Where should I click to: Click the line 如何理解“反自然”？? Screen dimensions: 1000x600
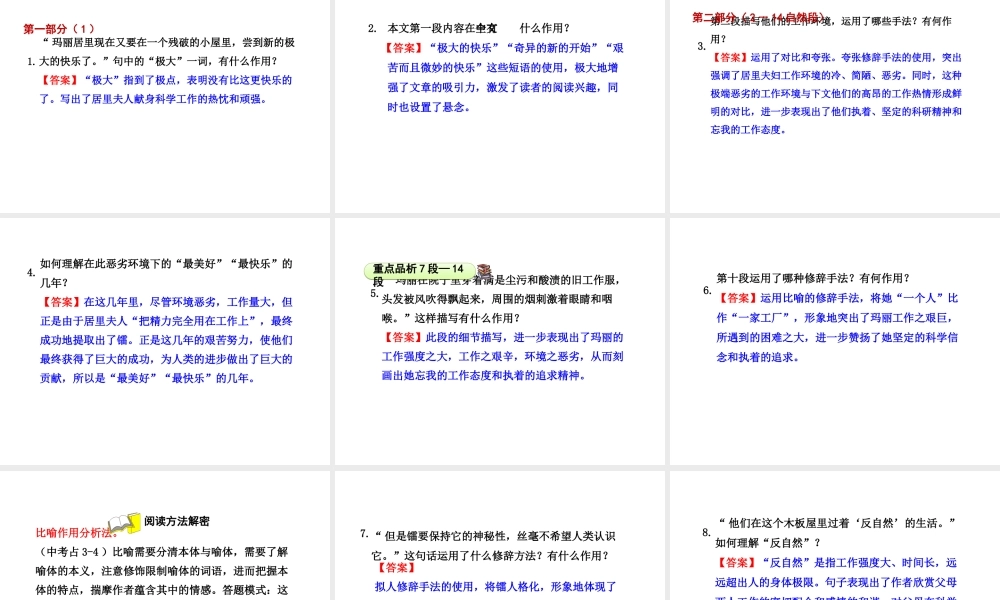click(768, 543)
